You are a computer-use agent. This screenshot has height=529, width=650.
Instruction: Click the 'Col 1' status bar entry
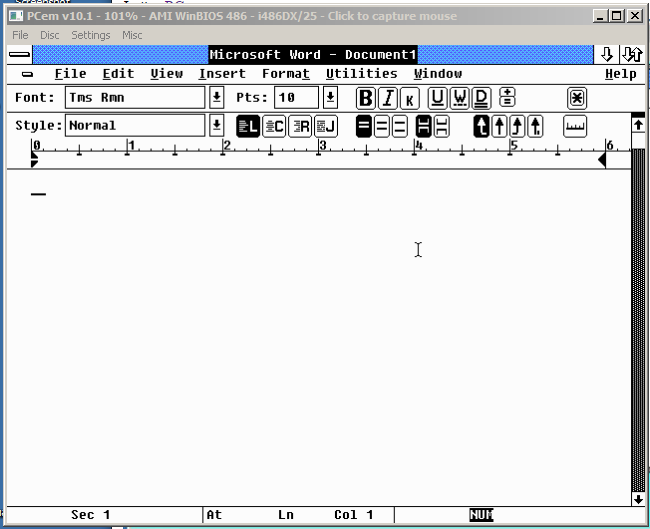[354, 515]
